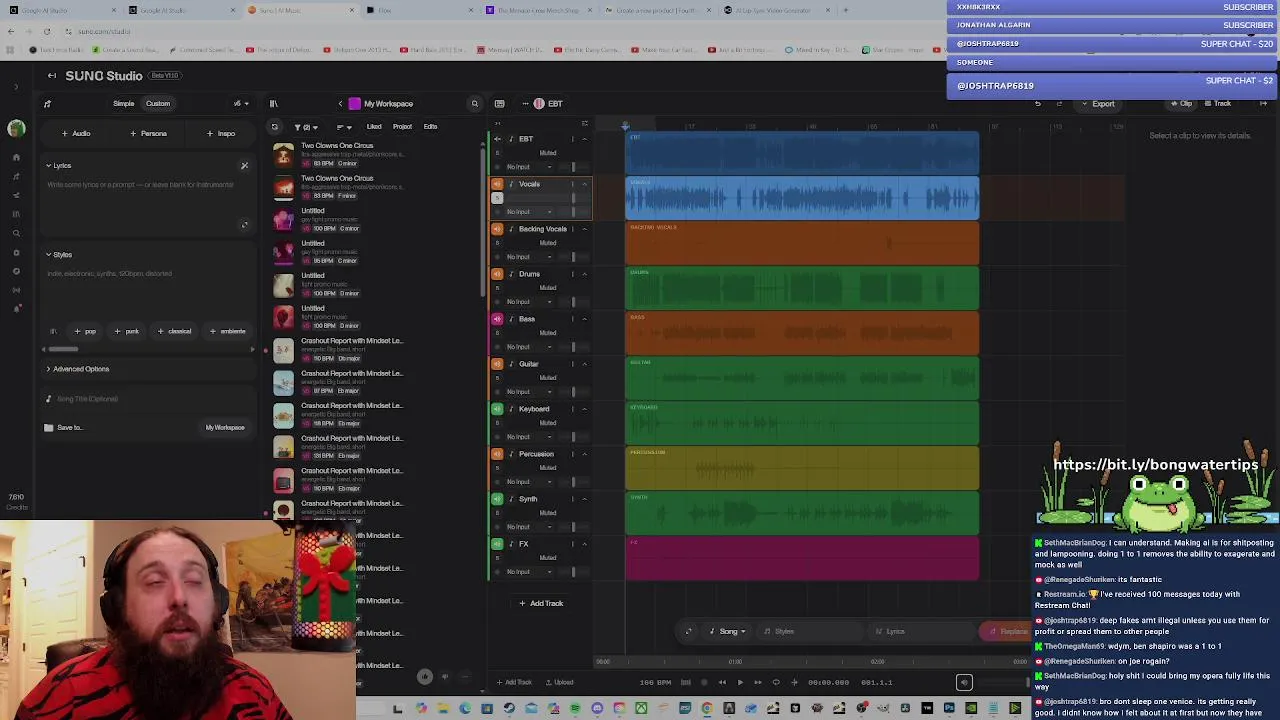Toggle the Drums track mute speaker icon
This screenshot has width=1280, height=720.
coord(497,274)
